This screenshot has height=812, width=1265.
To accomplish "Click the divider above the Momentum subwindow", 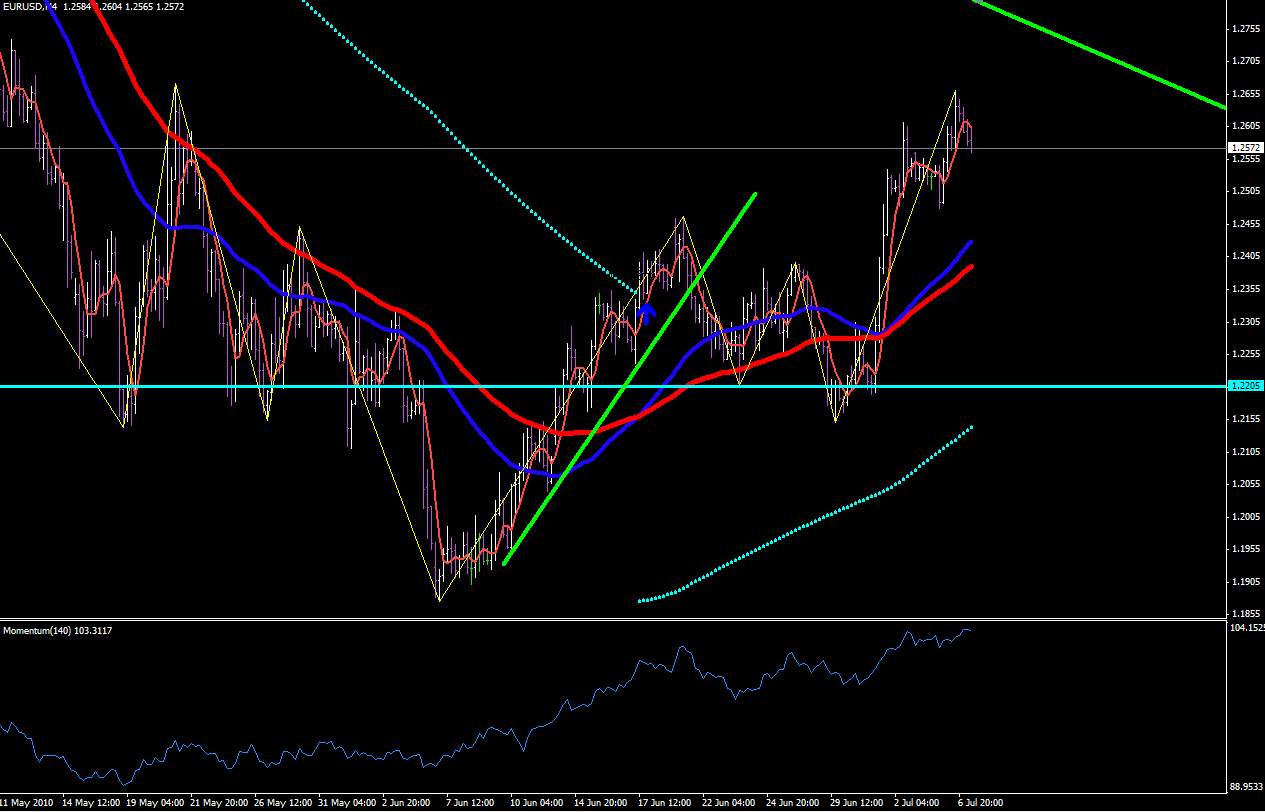I will coord(612,619).
